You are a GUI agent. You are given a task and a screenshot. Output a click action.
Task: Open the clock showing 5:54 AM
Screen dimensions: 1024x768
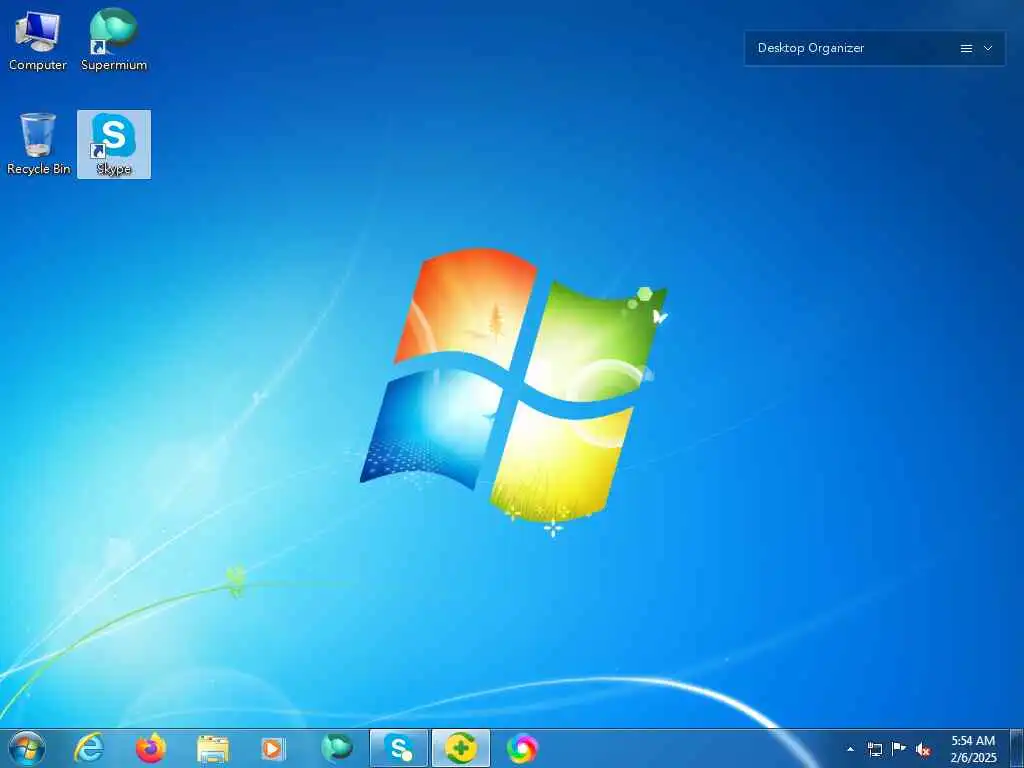pyautogui.click(x=973, y=749)
